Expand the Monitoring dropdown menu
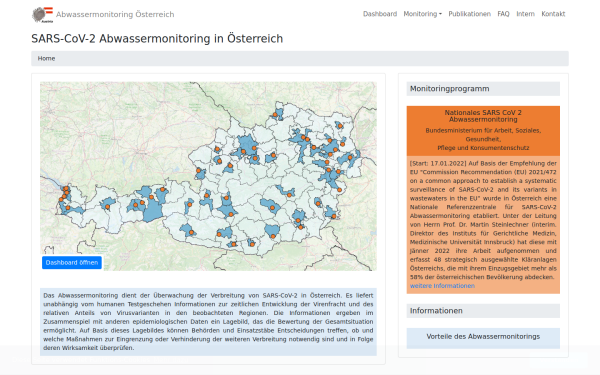600x375 pixels. tap(422, 14)
